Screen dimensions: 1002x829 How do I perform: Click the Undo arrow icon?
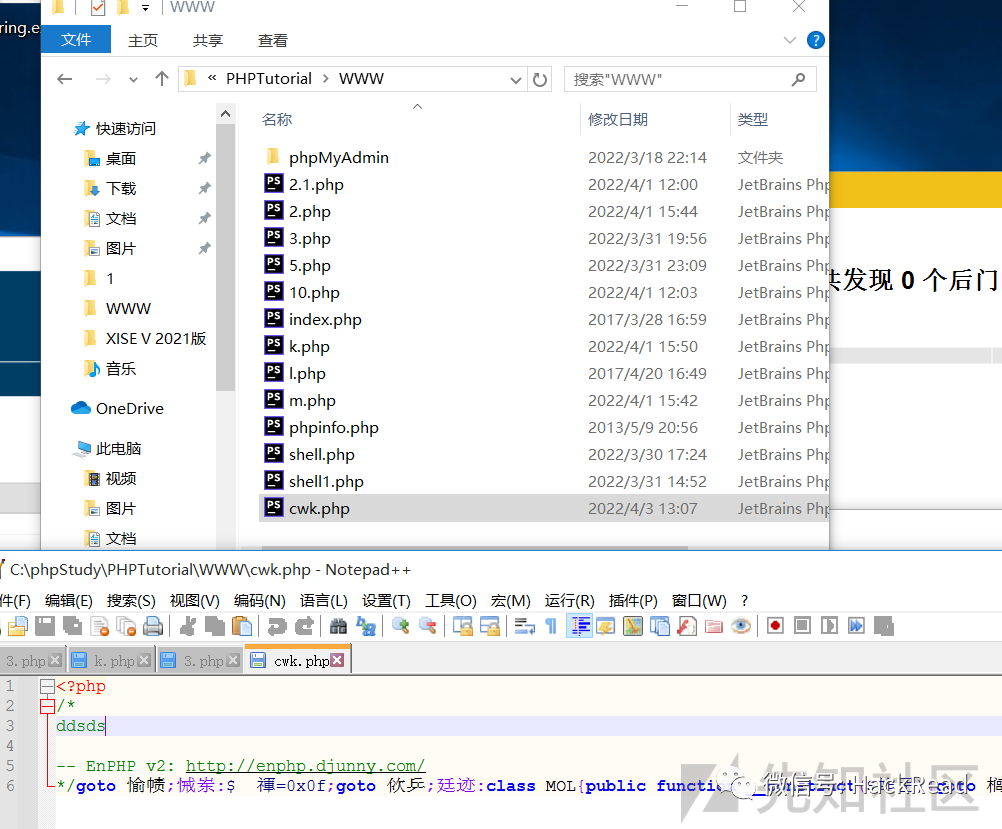pos(277,626)
